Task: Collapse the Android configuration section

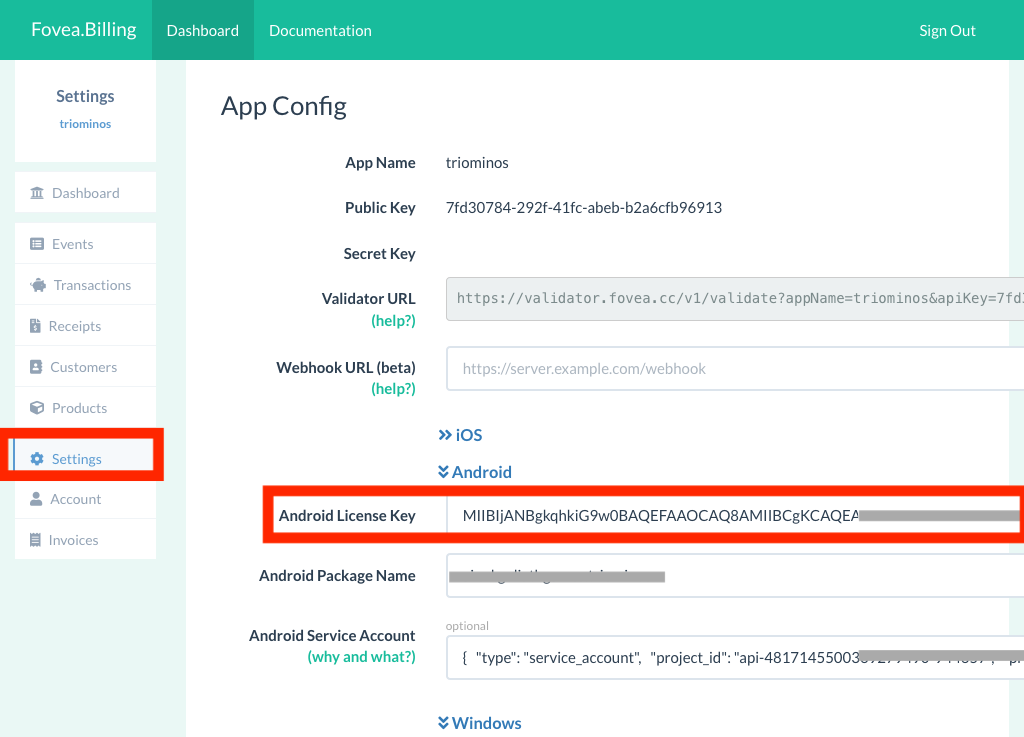Action: pos(475,472)
